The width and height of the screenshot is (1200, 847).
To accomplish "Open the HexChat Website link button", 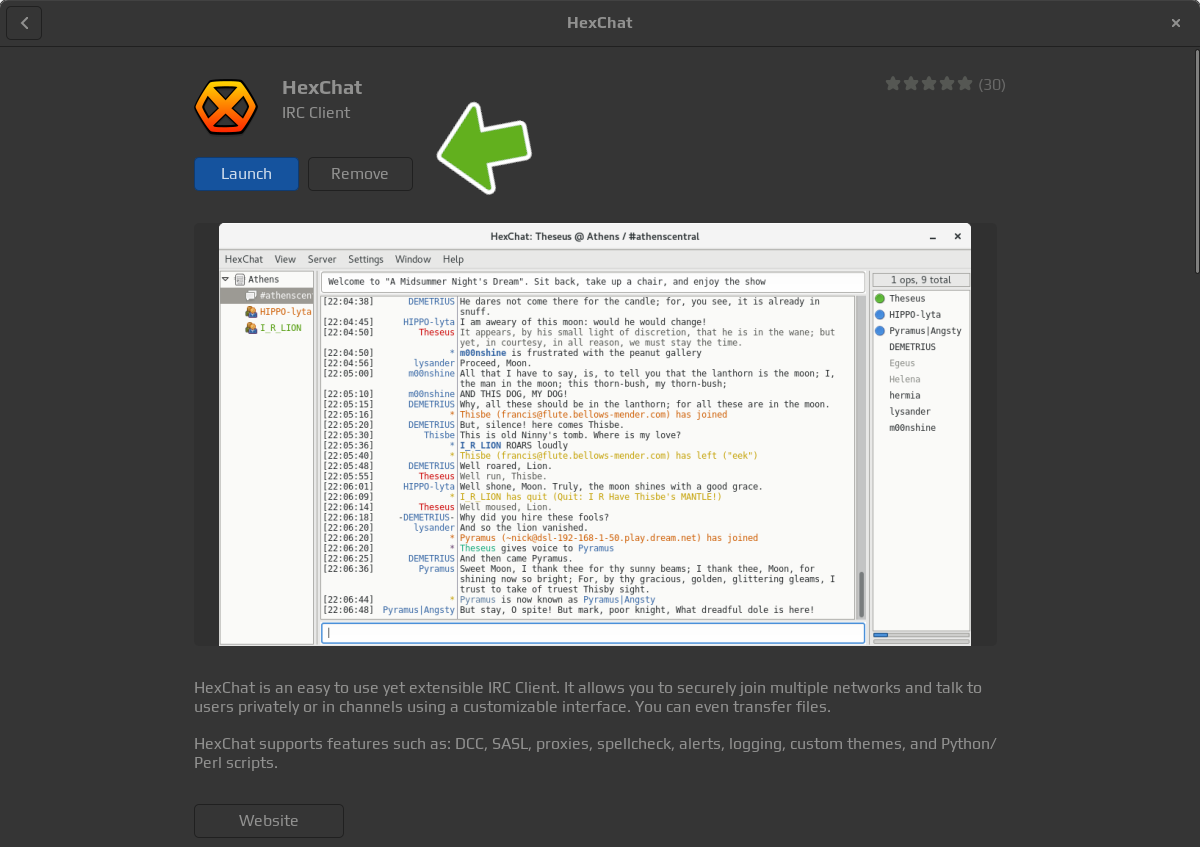I will pyautogui.click(x=268, y=821).
